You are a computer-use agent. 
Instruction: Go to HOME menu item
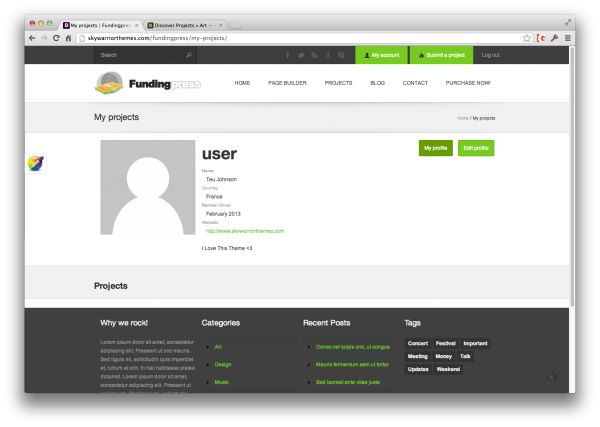[242, 83]
